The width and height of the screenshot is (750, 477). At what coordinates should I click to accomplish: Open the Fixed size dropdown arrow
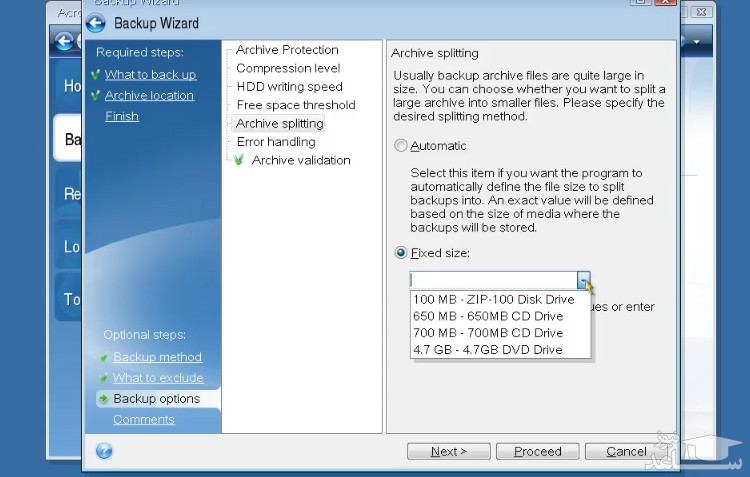(584, 281)
